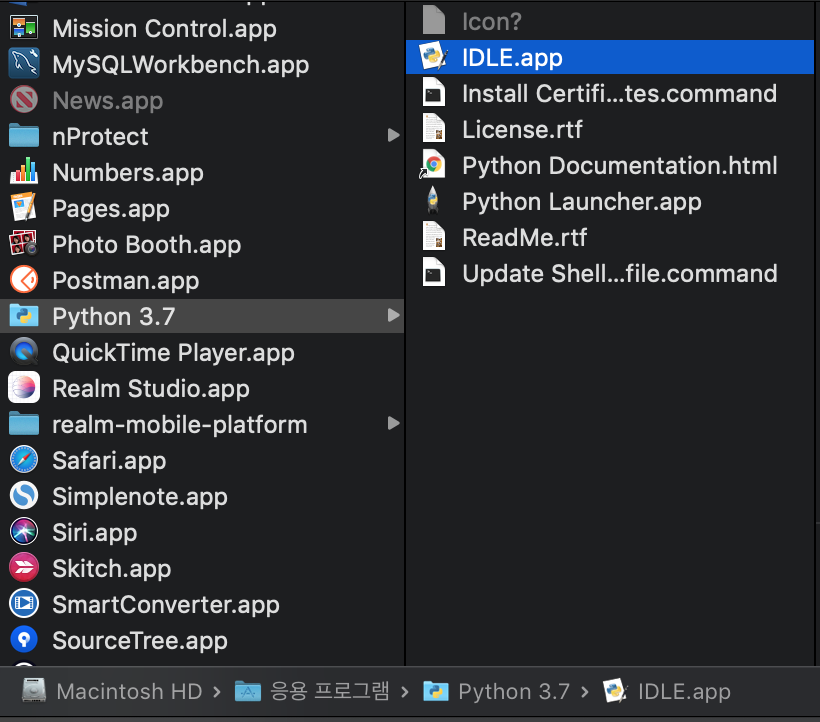Click the Skitch app icon
Image resolution: width=820 pixels, height=722 pixels.
point(24,568)
